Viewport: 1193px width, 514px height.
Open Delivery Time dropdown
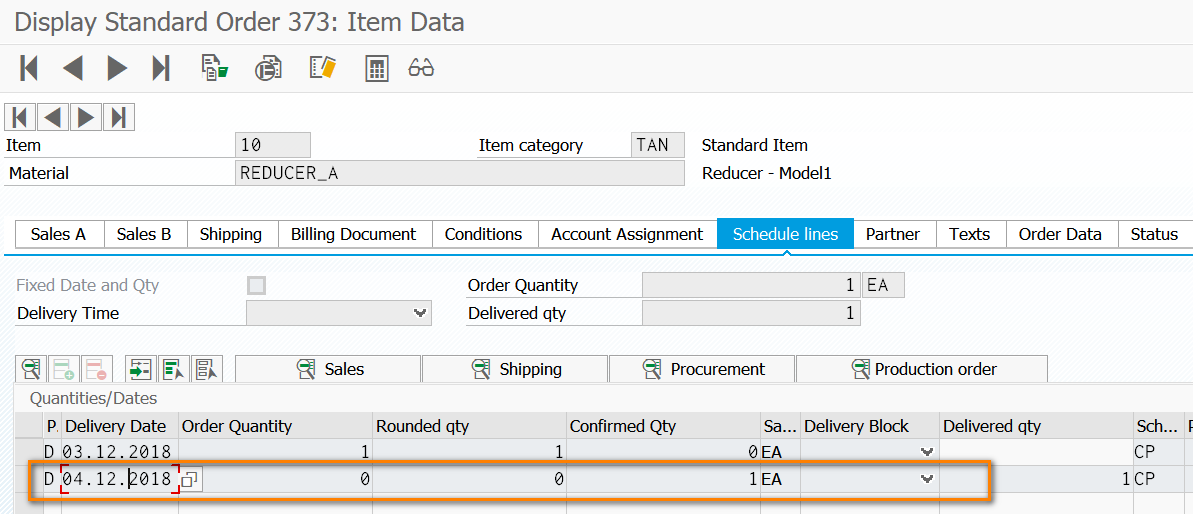coord(420,314)
